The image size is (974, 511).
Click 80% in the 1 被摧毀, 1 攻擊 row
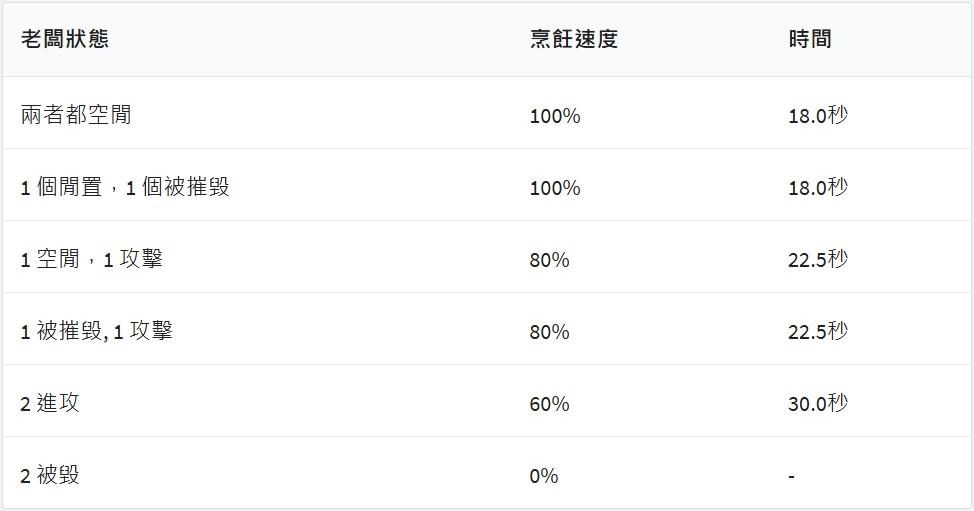pos(549,332)
